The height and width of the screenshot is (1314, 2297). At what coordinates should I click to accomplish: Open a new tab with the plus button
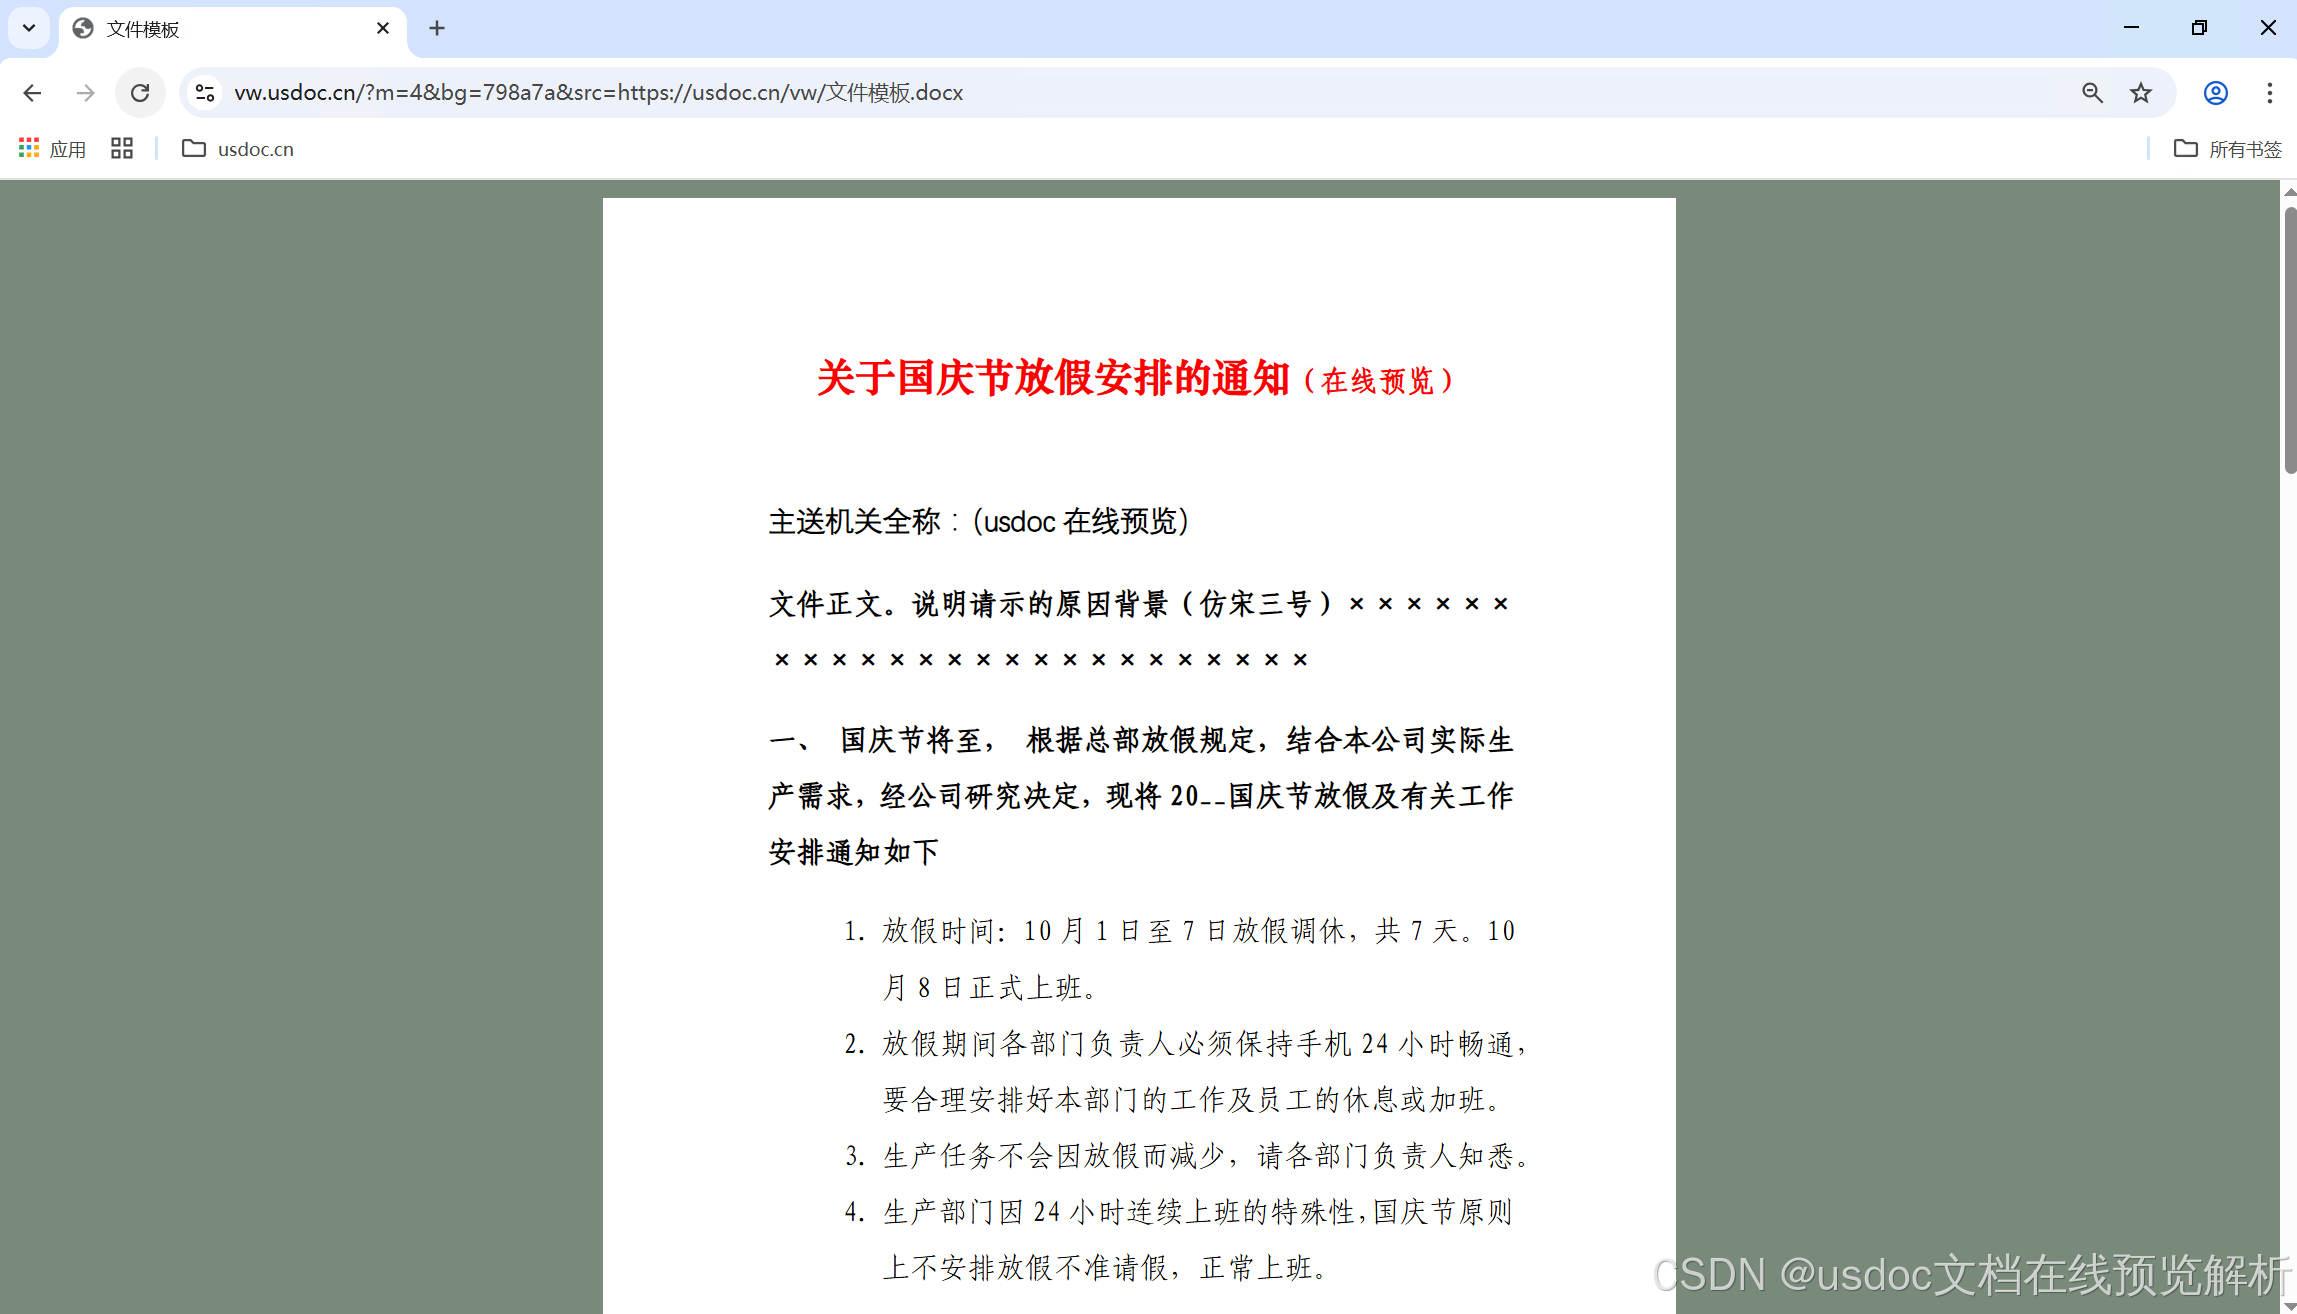437,28
